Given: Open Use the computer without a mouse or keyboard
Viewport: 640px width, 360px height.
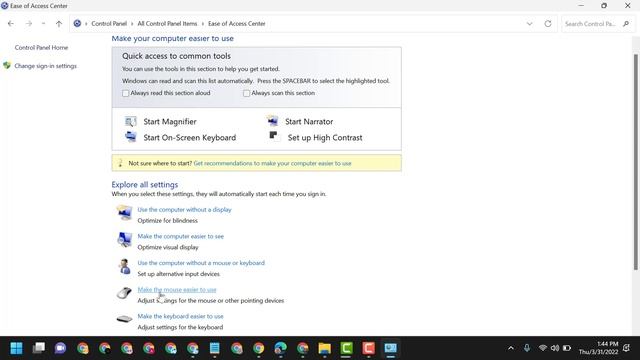Looking at the screenshot, I should pos(201,263).
